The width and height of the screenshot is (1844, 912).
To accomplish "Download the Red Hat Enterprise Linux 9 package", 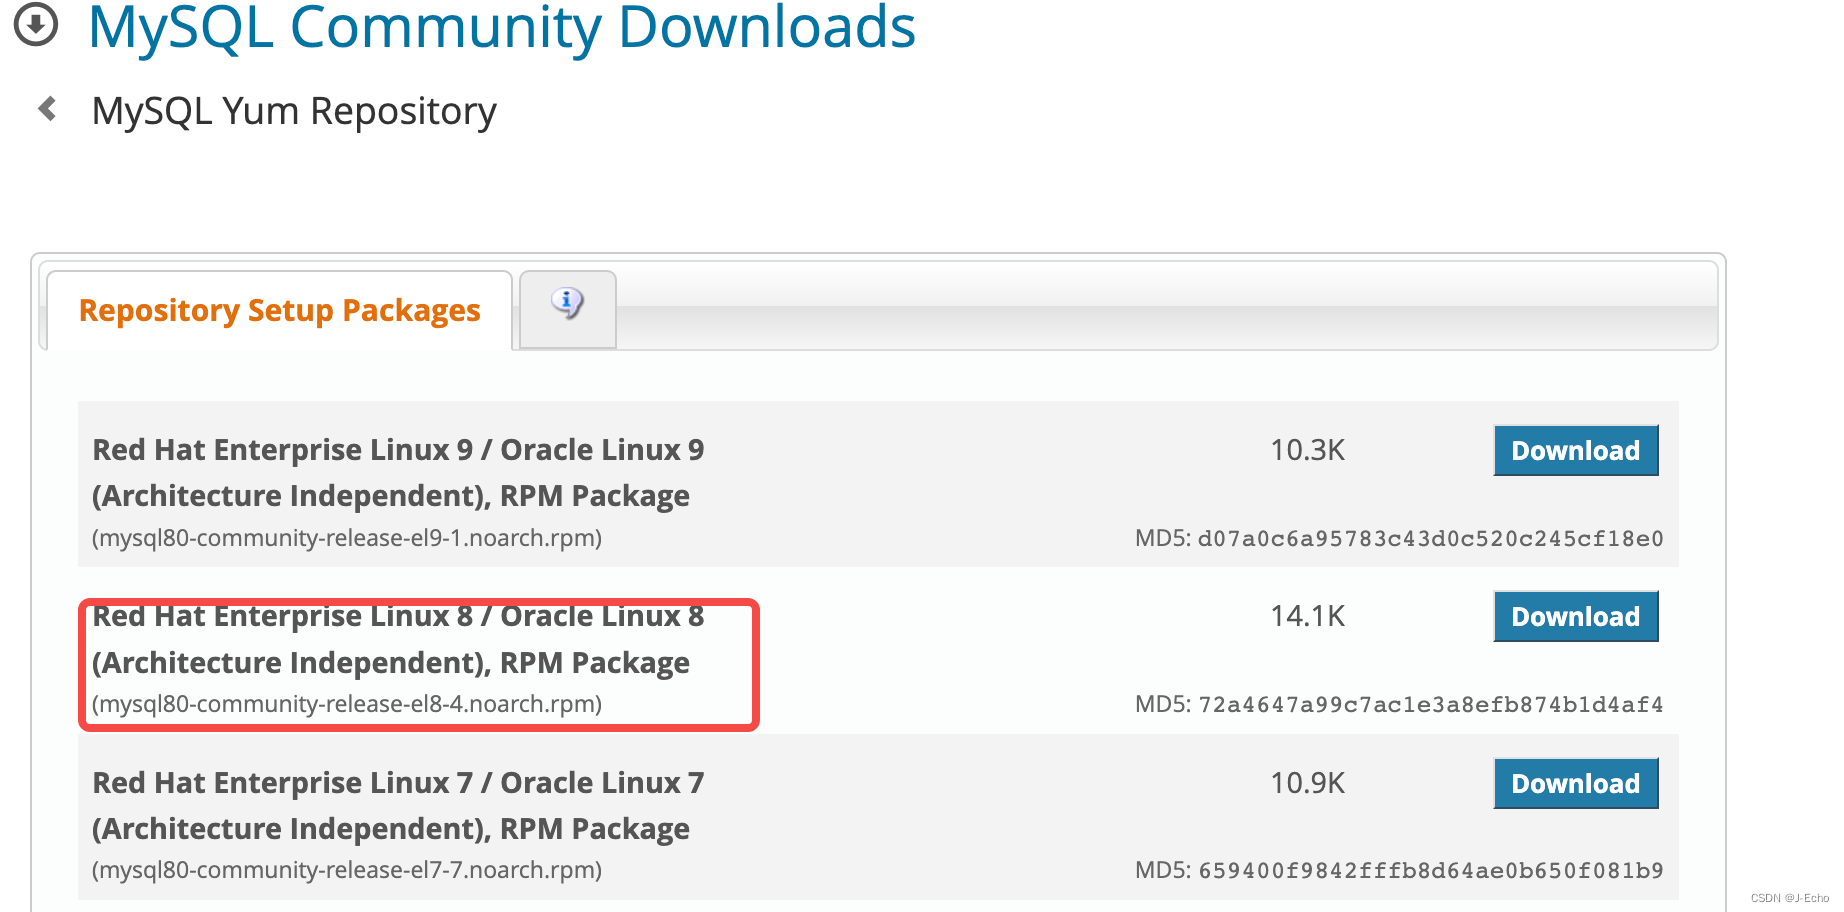I will point(1575,450).
